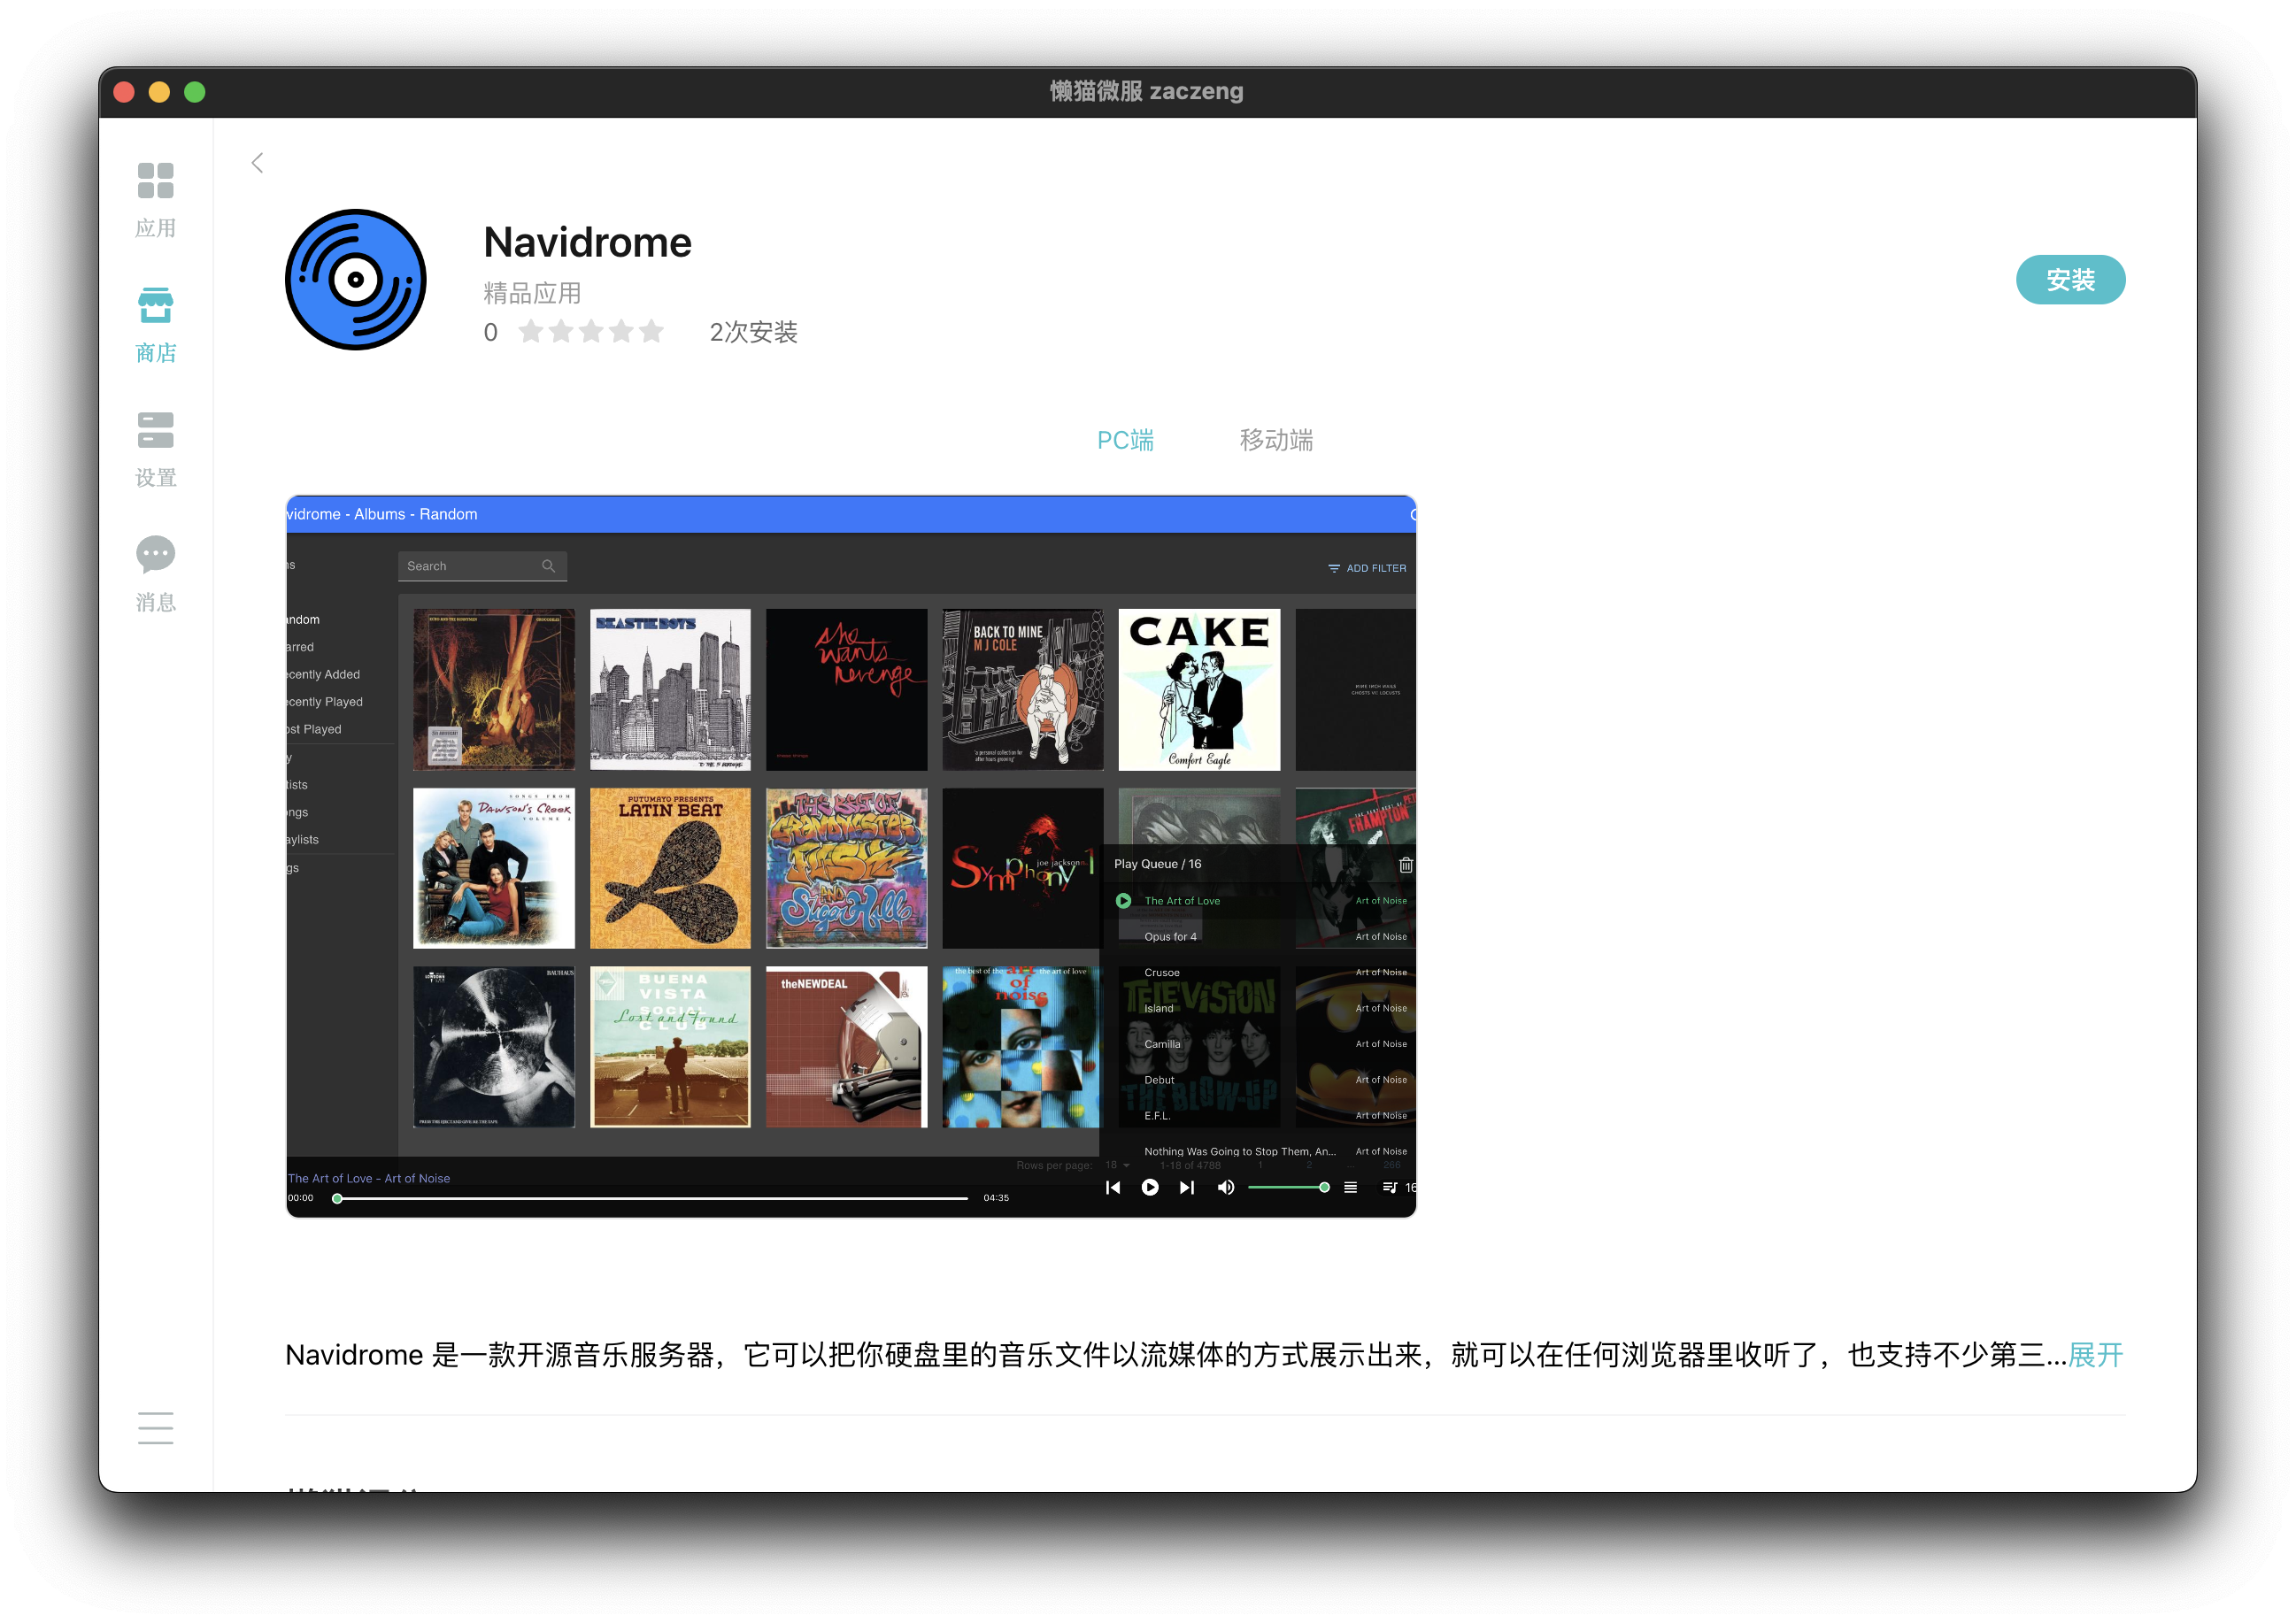This screenshot has width=2296, height=1623.
Task: Go to the 商店 store section
Action: (155, 325)
